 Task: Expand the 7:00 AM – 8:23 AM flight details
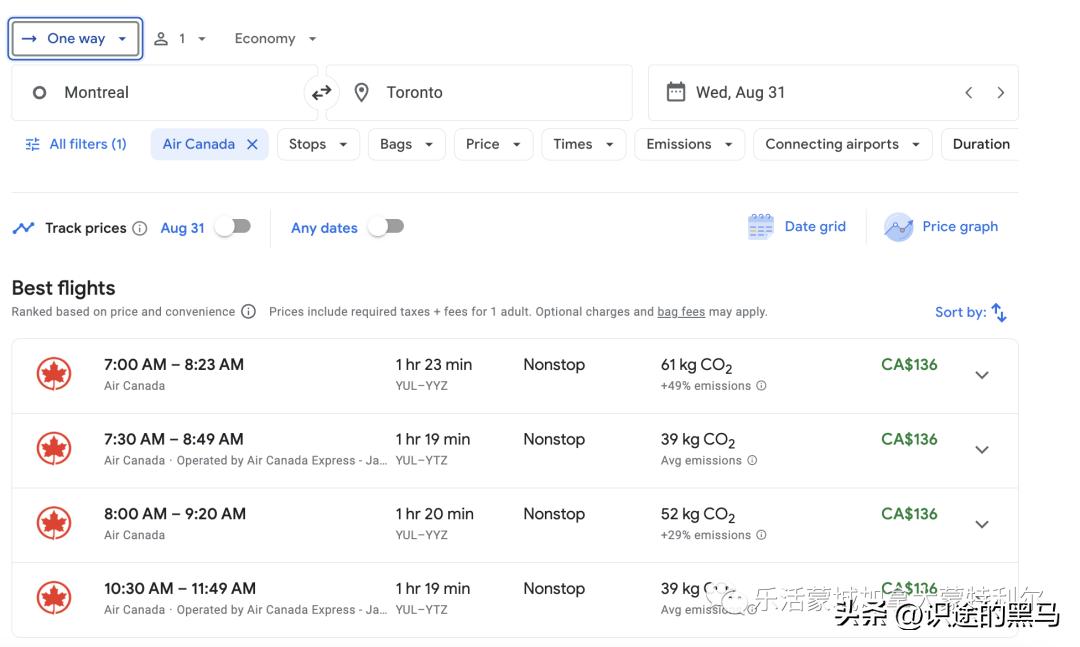pos(982,375)
